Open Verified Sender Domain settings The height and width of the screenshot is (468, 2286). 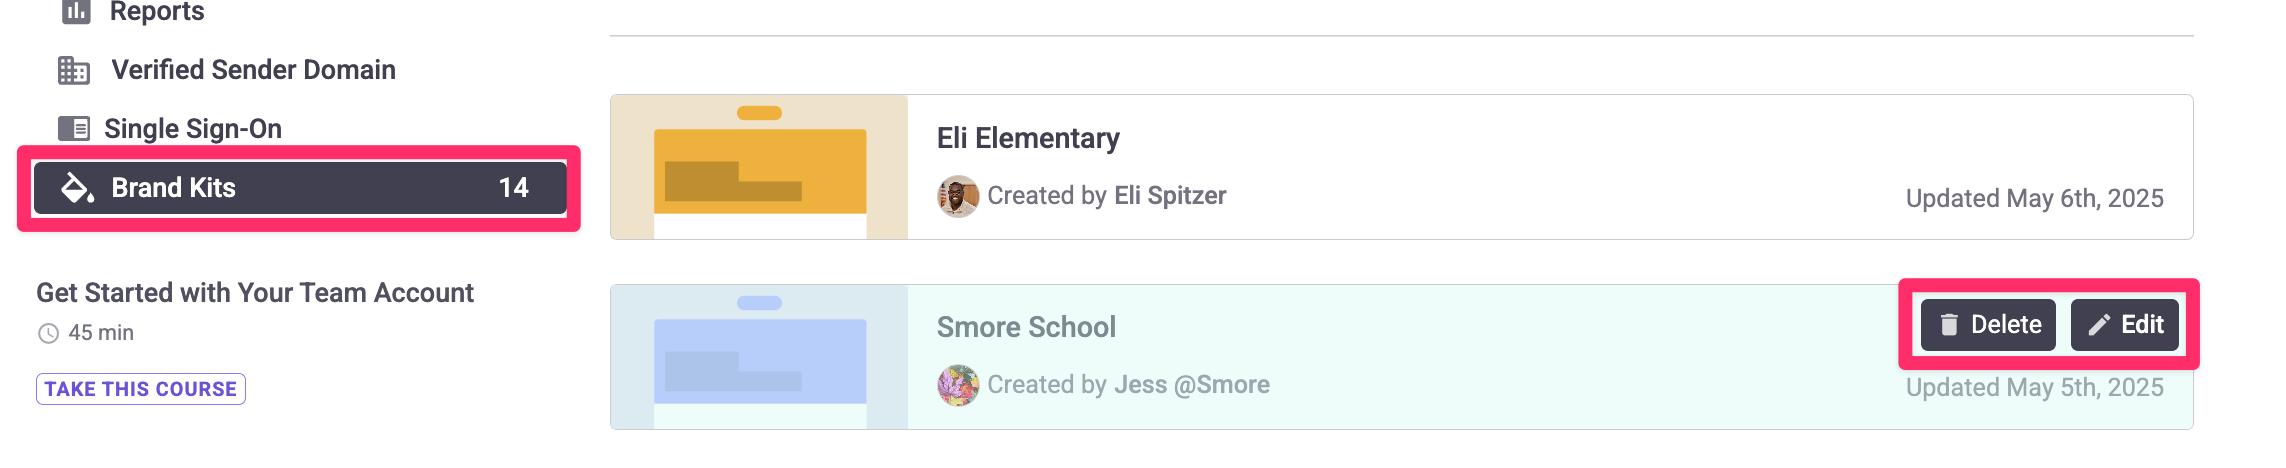(253, 70)
